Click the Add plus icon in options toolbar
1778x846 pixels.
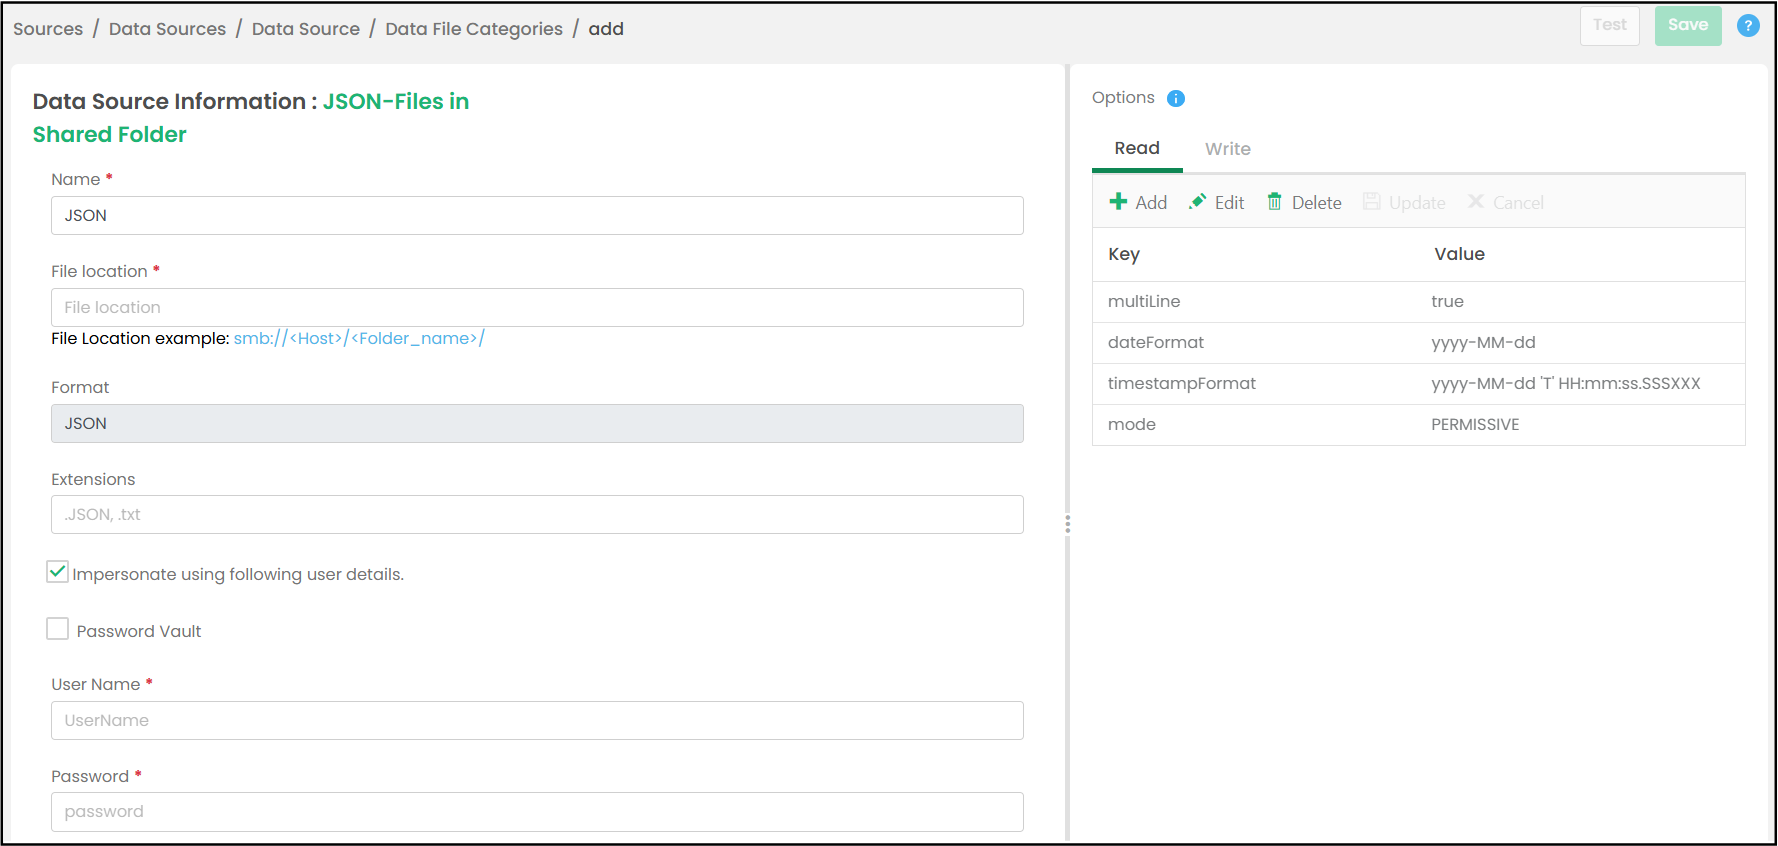coord(1118,202)
